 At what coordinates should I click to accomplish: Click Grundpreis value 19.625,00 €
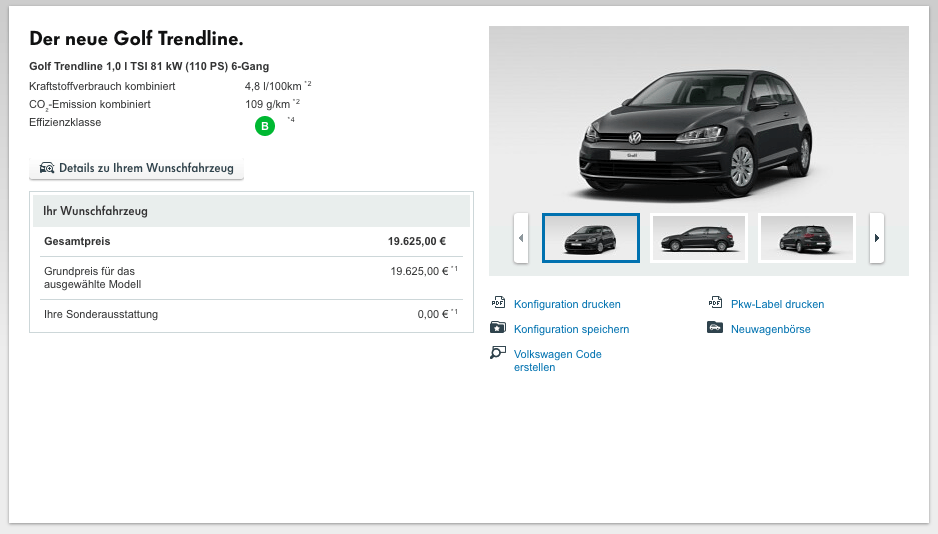coord(419,271)
